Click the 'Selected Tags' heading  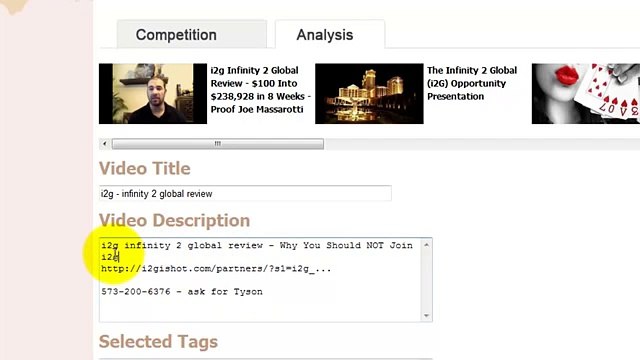pyautogui.click(x=158, y=342)
